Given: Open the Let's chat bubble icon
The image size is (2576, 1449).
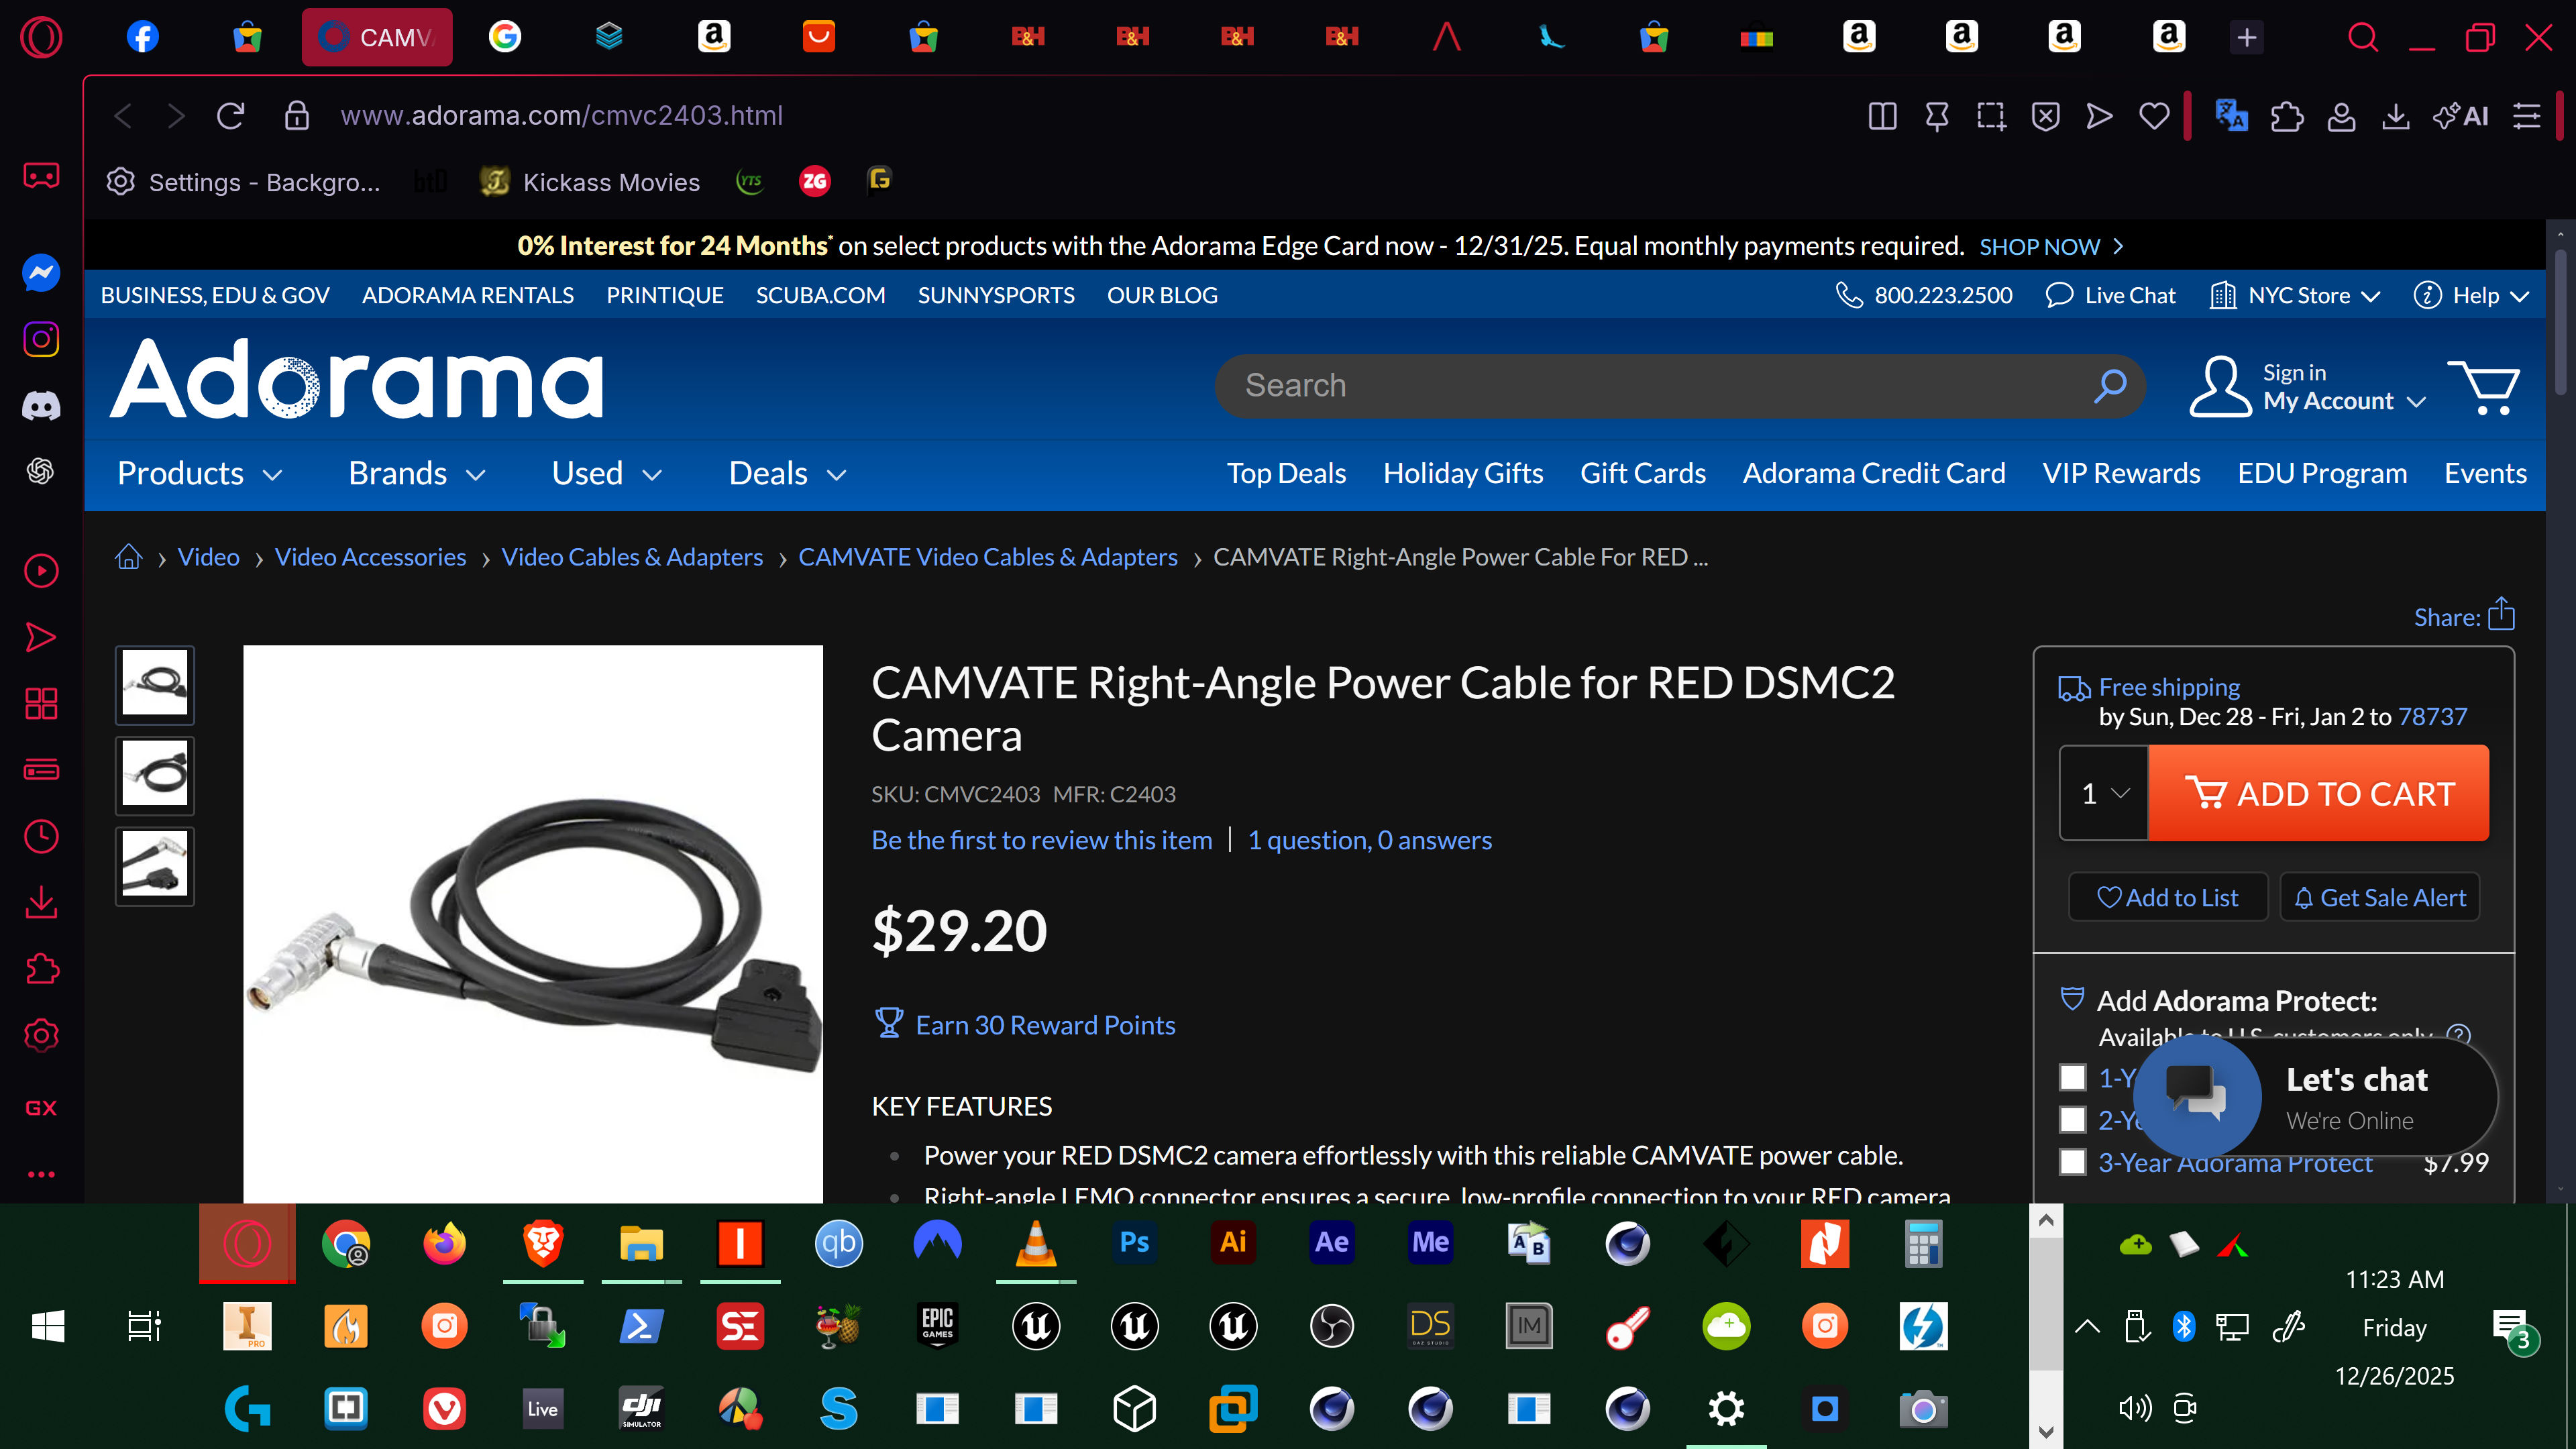Looking at the screenshot, I should pyautogui.click(x=2197, y=1096).
